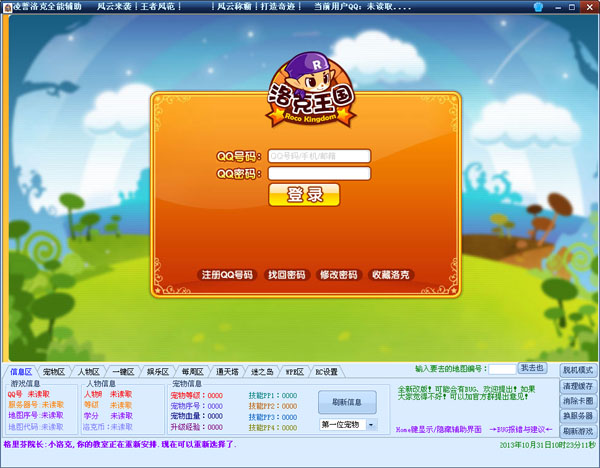
Task: Click the map number input field
Action: tap(502, 369)
